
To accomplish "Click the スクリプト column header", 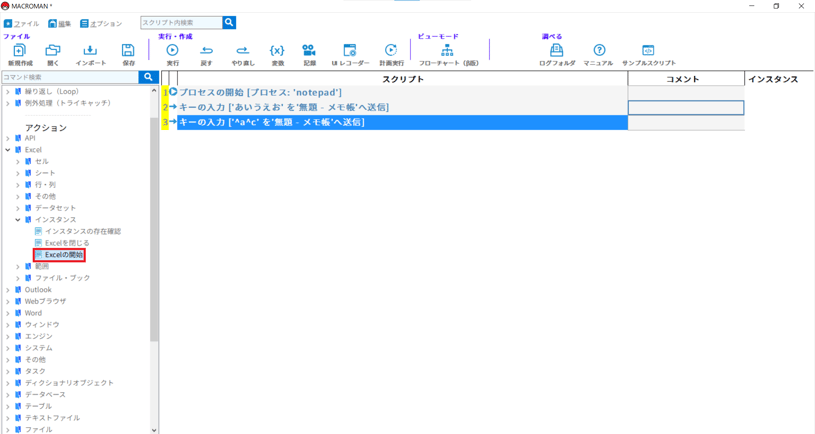I will click(403, 79).
